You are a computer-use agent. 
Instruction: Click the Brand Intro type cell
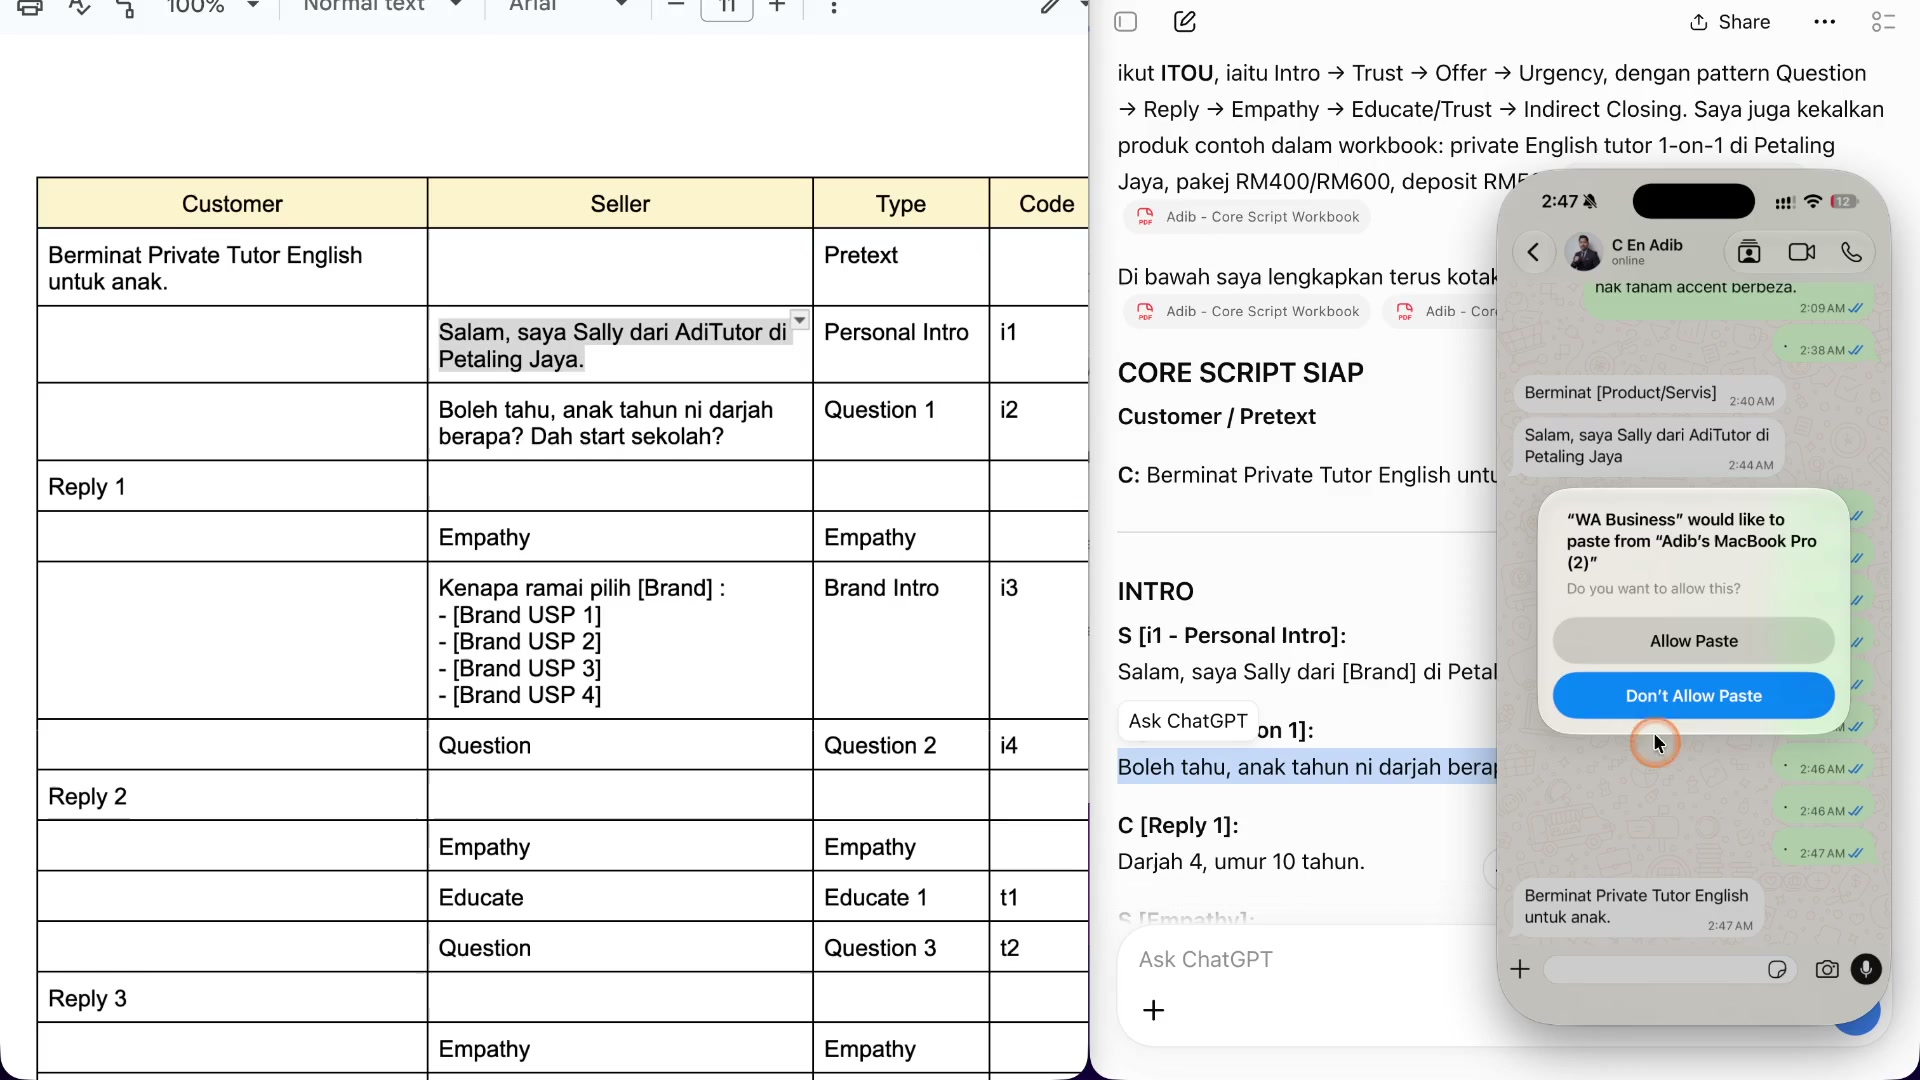point(901,640)
